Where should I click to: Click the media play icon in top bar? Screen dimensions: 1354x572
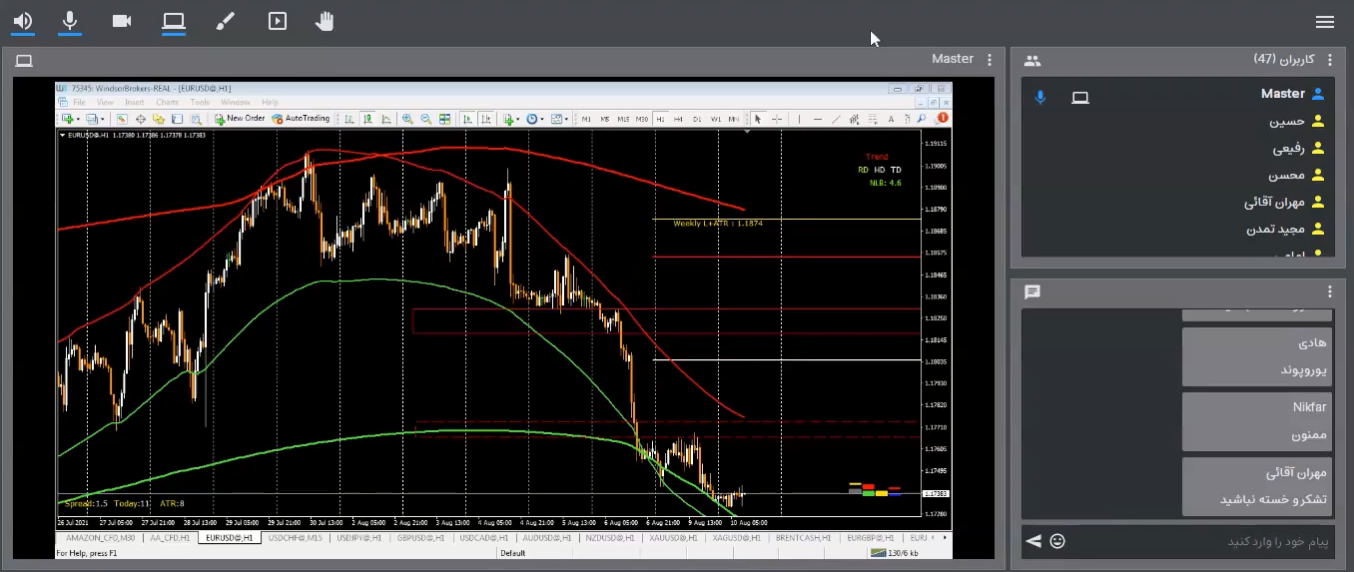point(278,21)
